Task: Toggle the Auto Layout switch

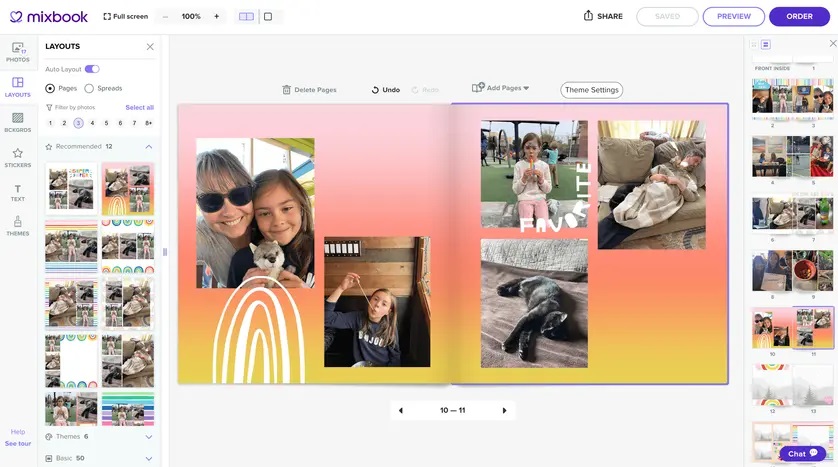Action: [x=92, y=69]
